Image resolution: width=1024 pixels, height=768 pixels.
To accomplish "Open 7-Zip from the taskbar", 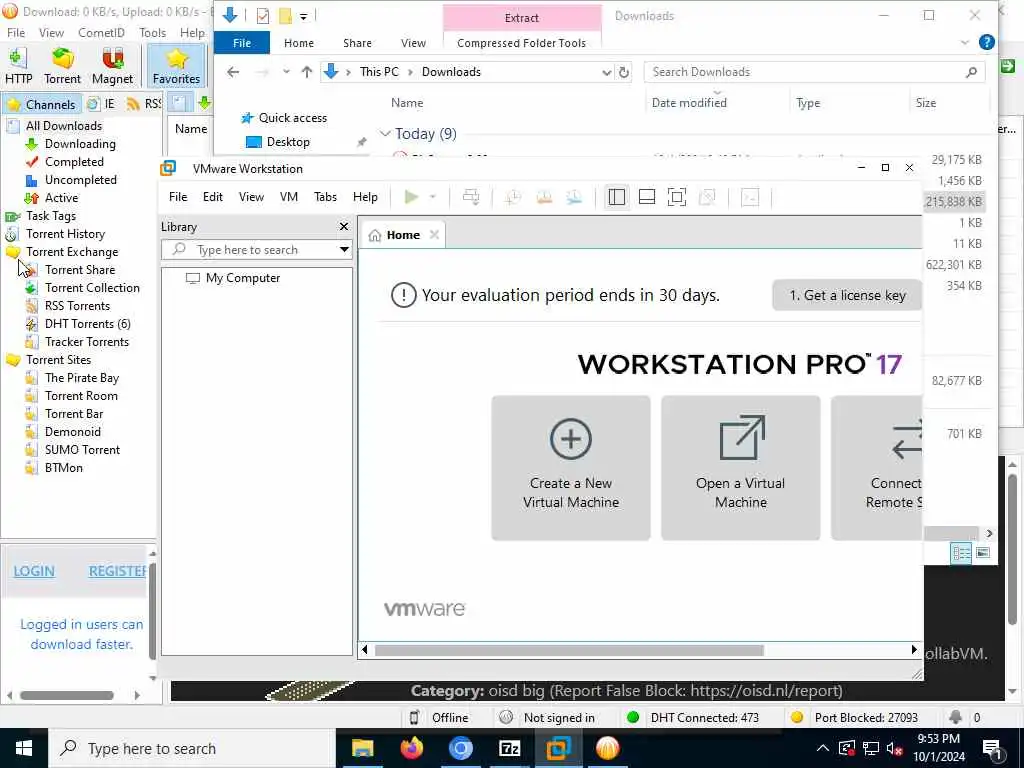I will pos(509,748).
